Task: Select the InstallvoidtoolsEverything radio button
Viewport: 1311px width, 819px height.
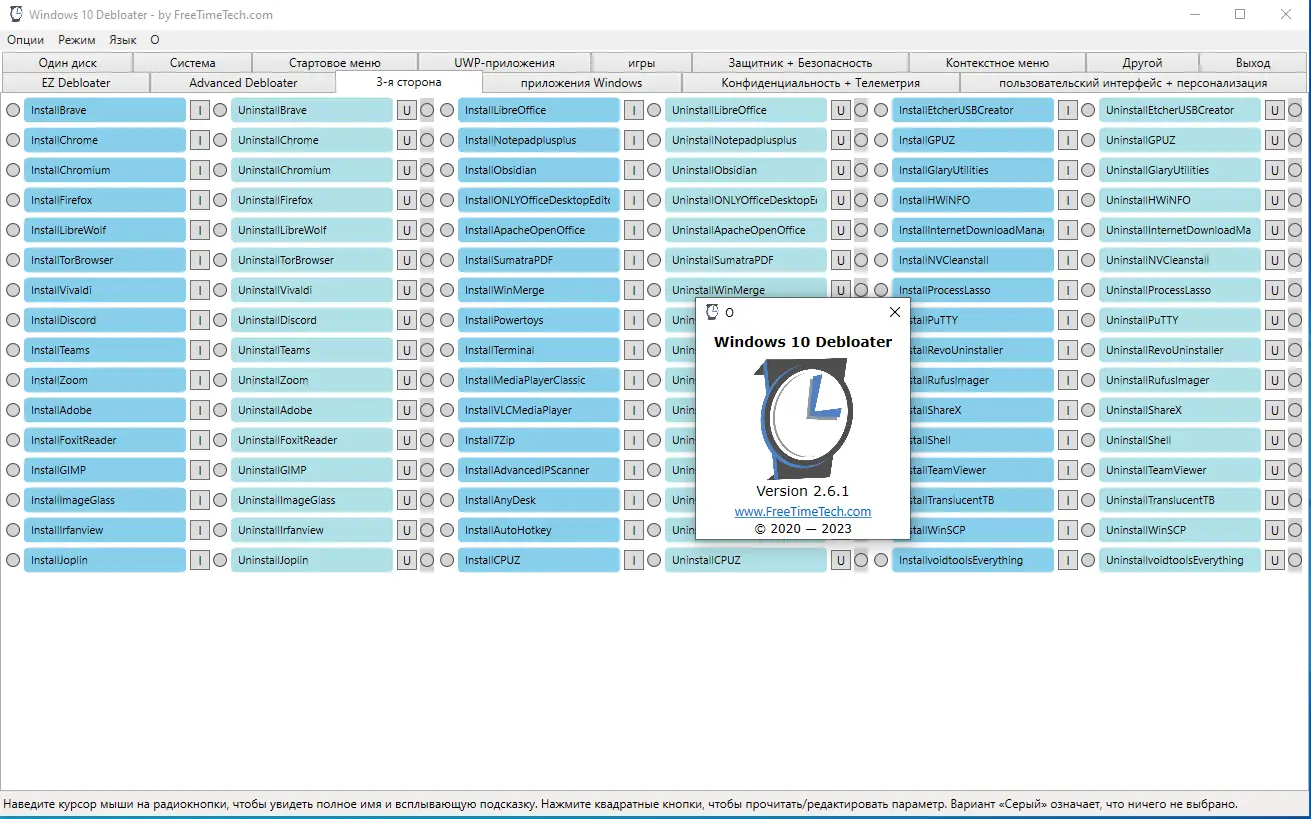Action: pos(881,560)
